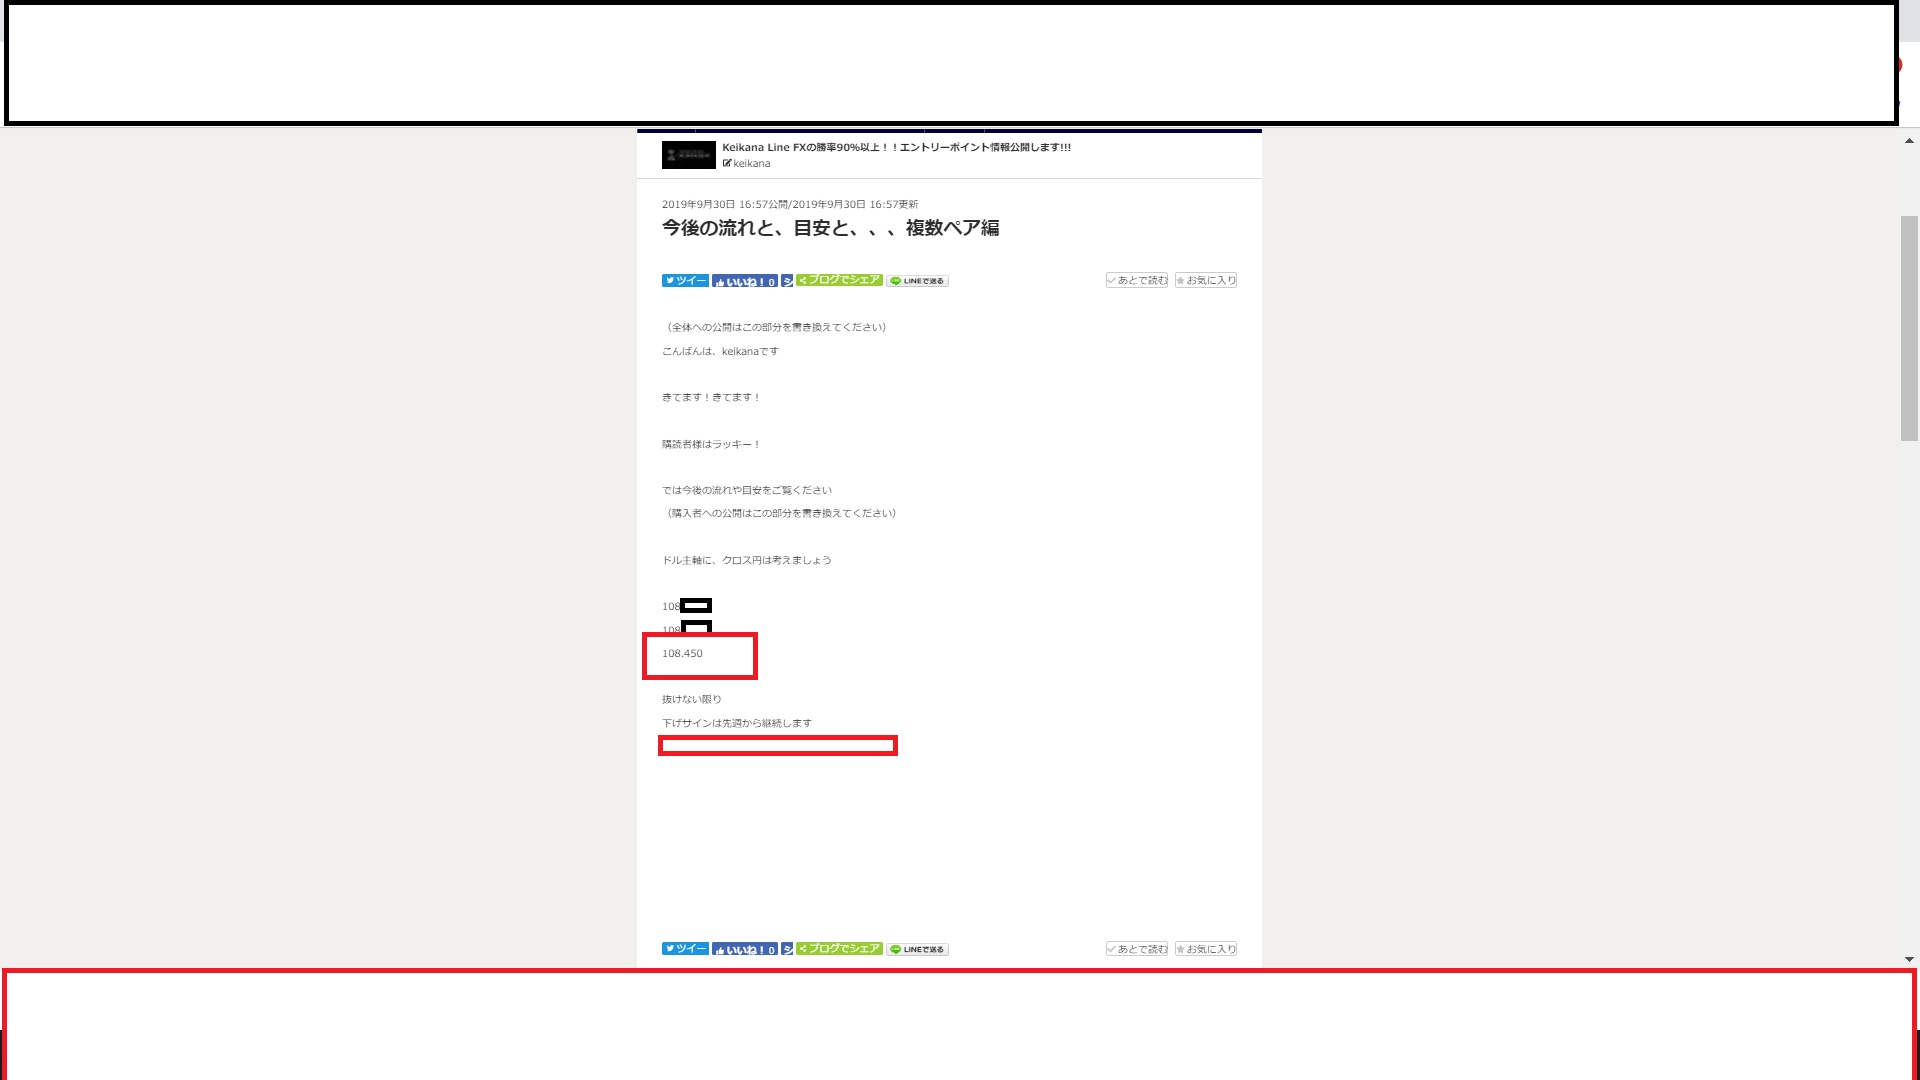Image resolution: width=1920 pixels, height=1080 pixels.
Task: Click the bottom Twitter tweet share button
Action: (x=685, y=949)
